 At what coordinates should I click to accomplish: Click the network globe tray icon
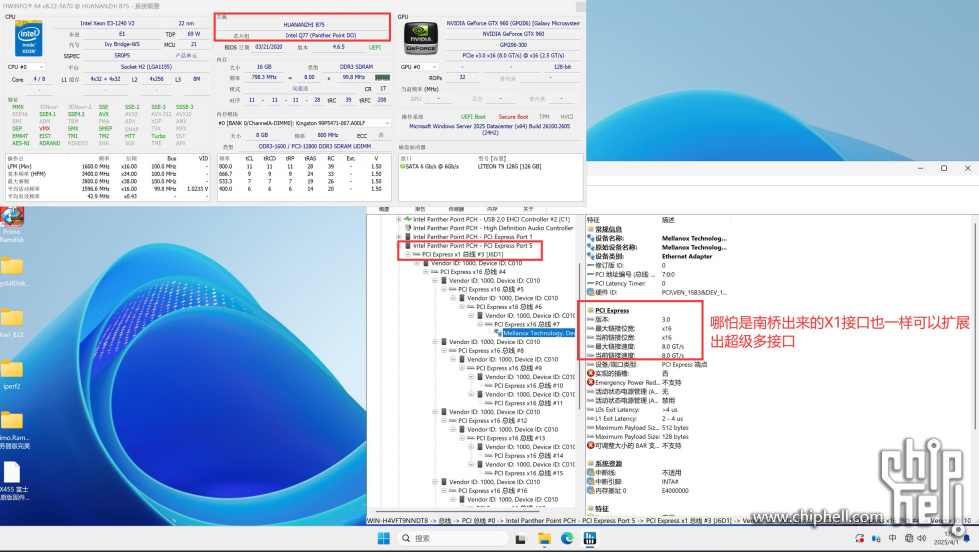tap(908, 538)
